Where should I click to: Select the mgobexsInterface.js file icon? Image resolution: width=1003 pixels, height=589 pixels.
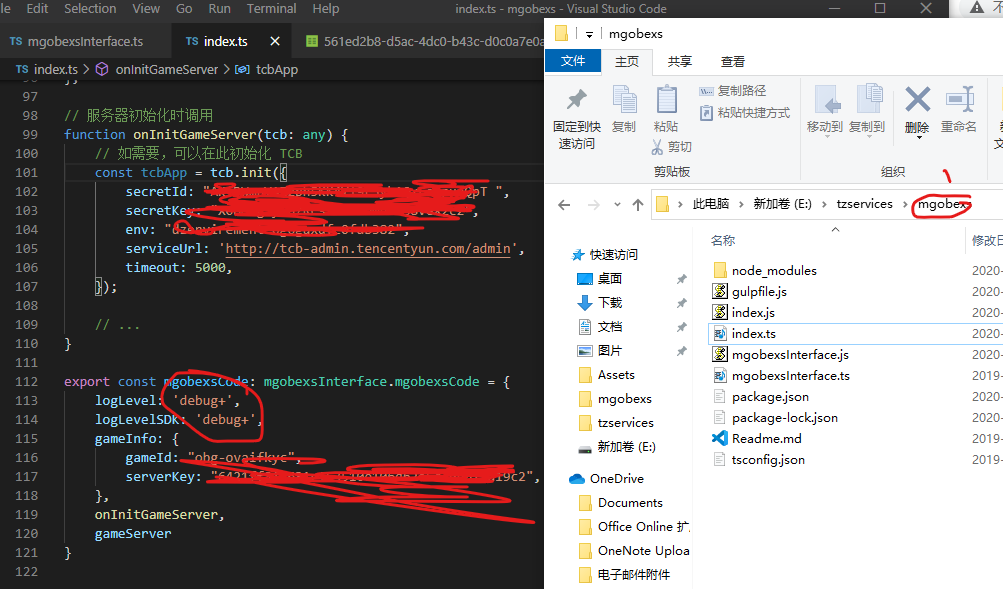coord(720,355)
